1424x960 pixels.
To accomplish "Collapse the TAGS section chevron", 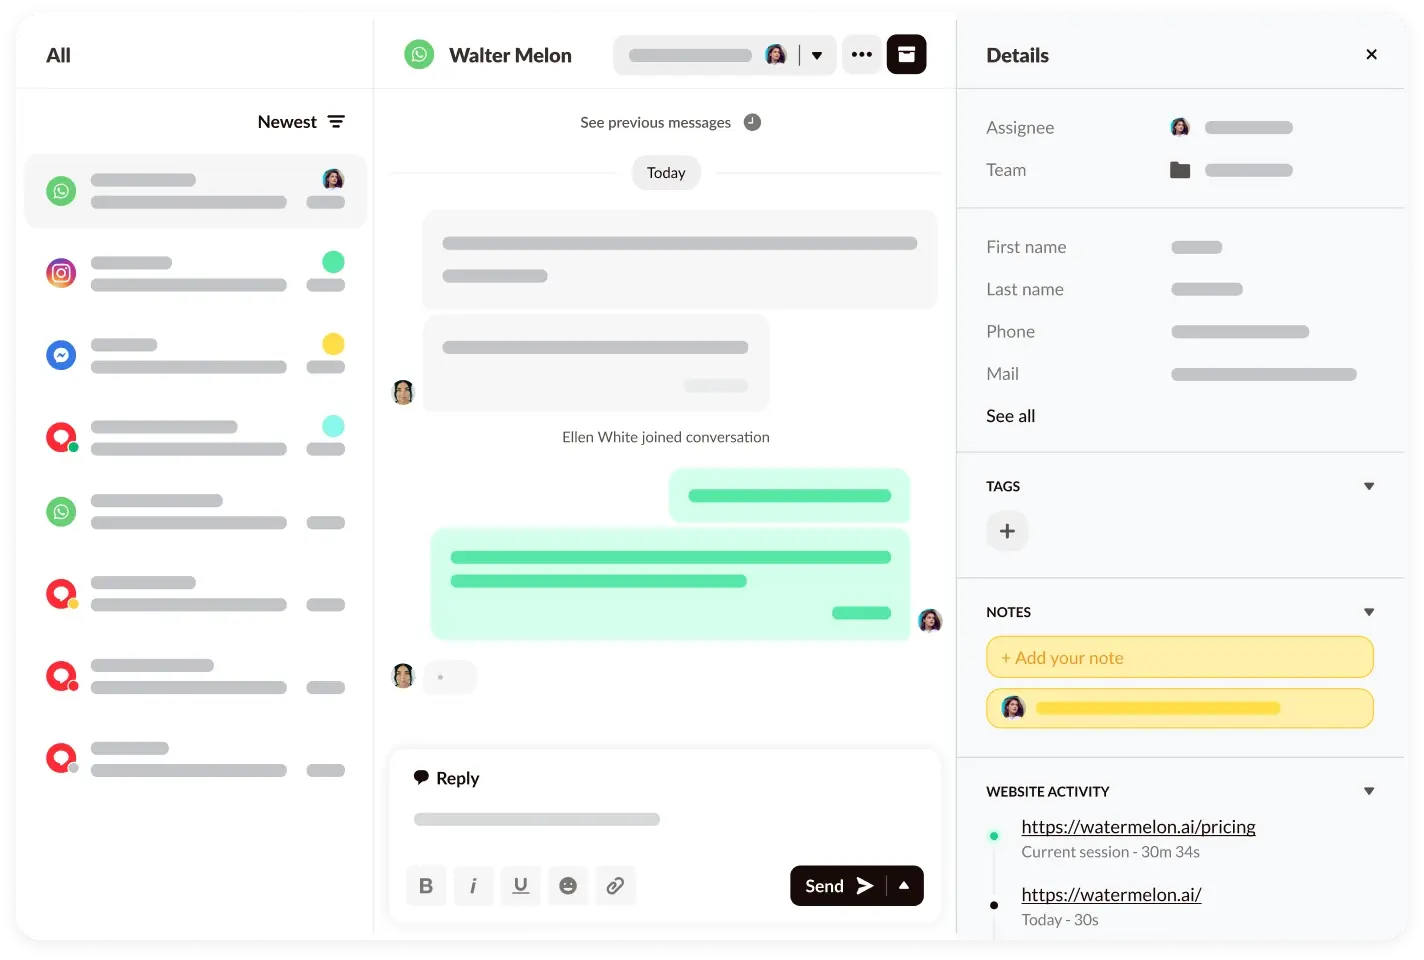I will click(x=1368, y=485).
